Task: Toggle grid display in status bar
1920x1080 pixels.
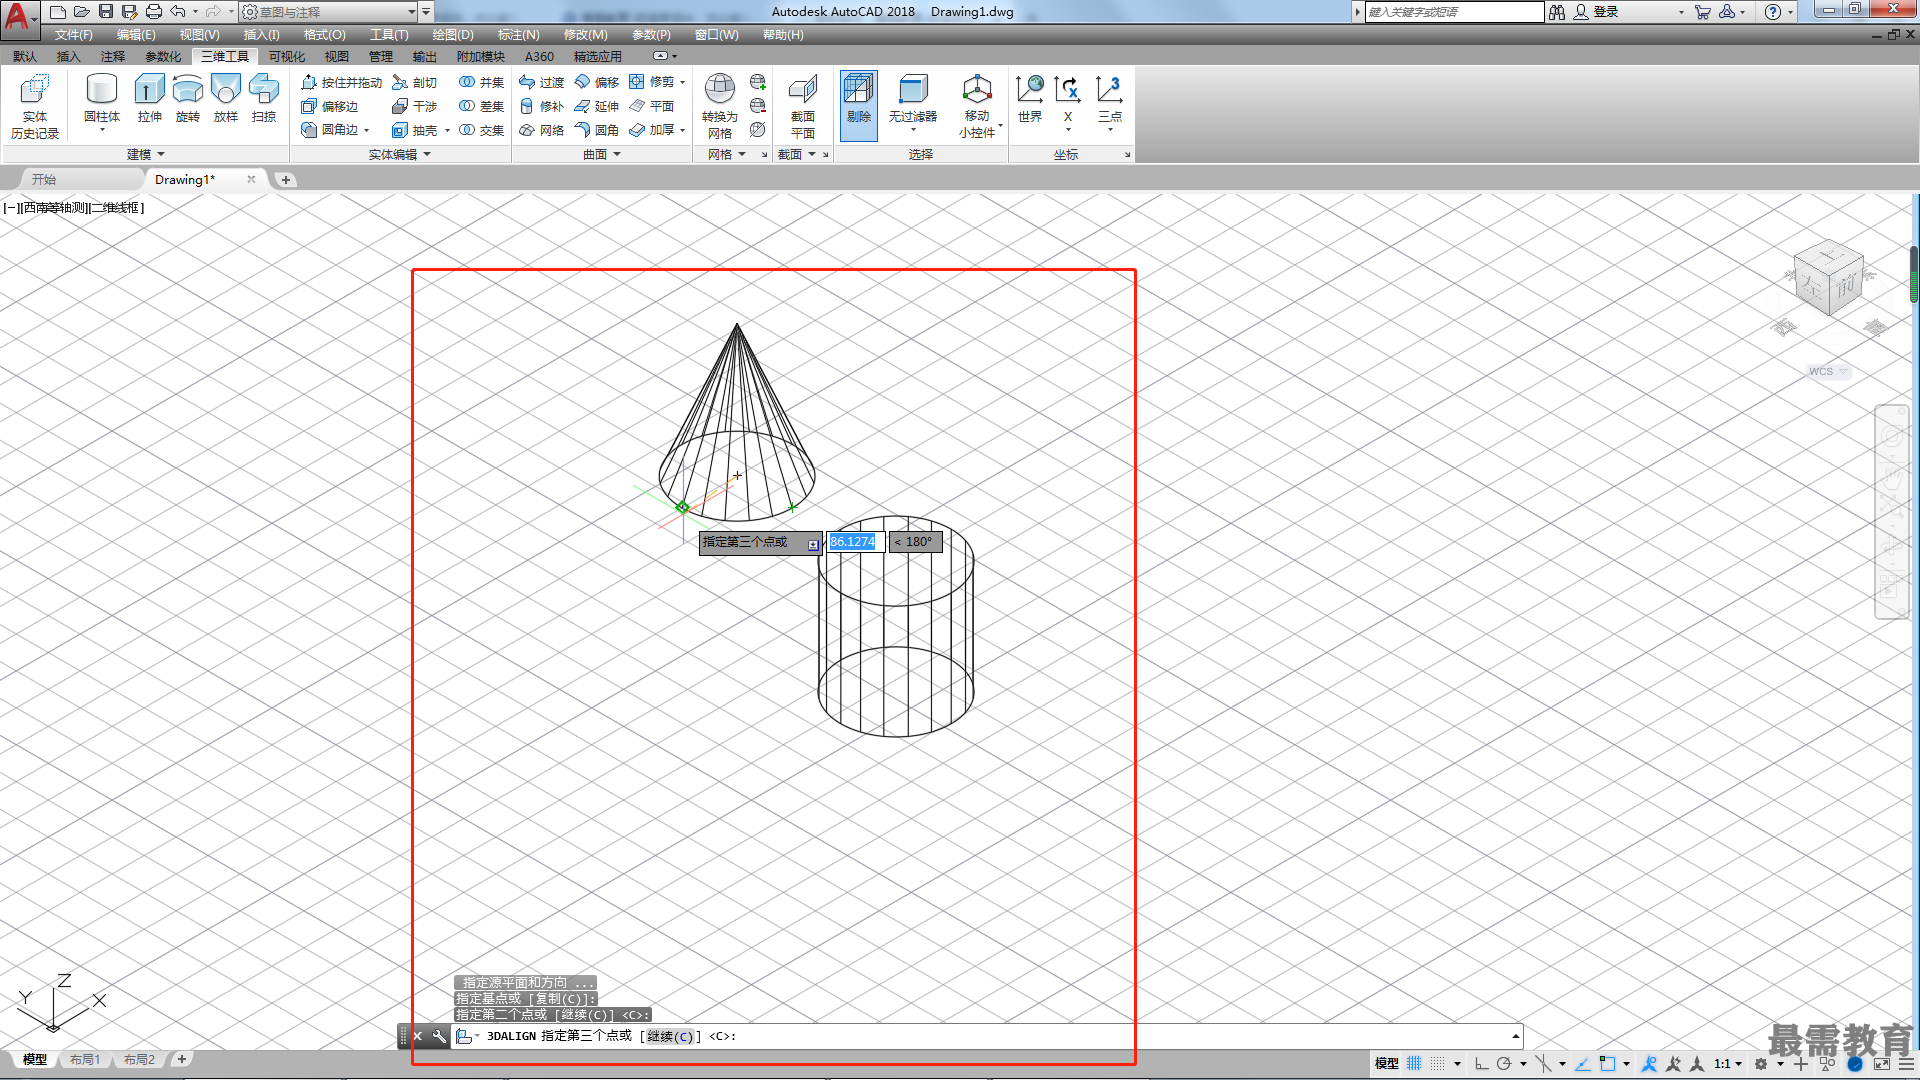Action: coord(1414,1063)
